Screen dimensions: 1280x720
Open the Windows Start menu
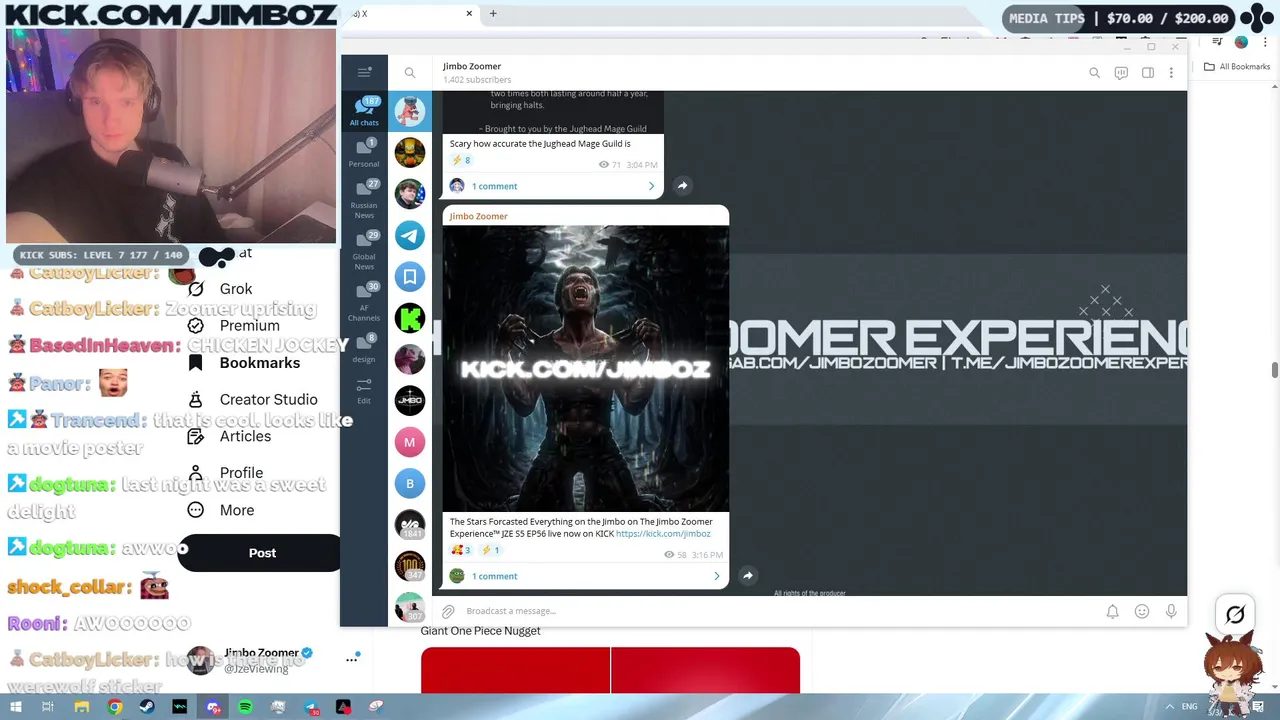pos(16,707)
